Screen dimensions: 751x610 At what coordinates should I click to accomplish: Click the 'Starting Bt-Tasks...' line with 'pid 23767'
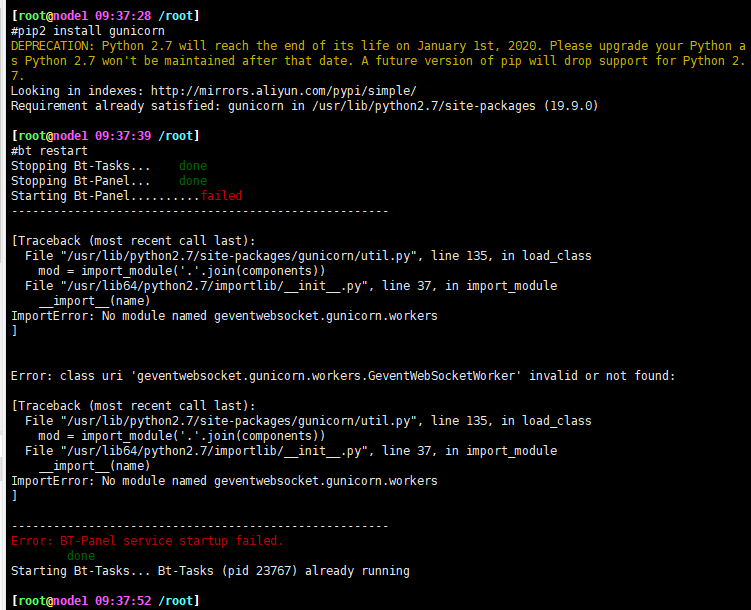[210, 571]
